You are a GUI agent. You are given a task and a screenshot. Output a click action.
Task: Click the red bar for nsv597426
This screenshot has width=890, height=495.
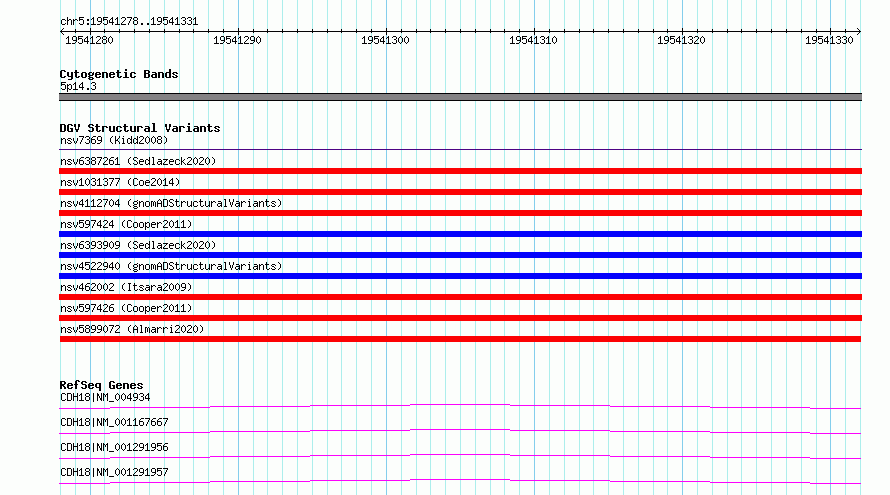(x=460, y=318)
